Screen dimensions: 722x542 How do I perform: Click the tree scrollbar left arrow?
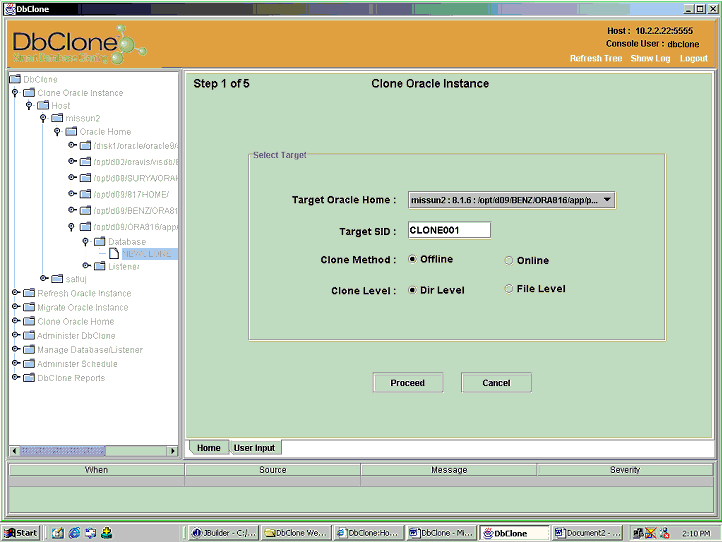(x=15, y=450)
